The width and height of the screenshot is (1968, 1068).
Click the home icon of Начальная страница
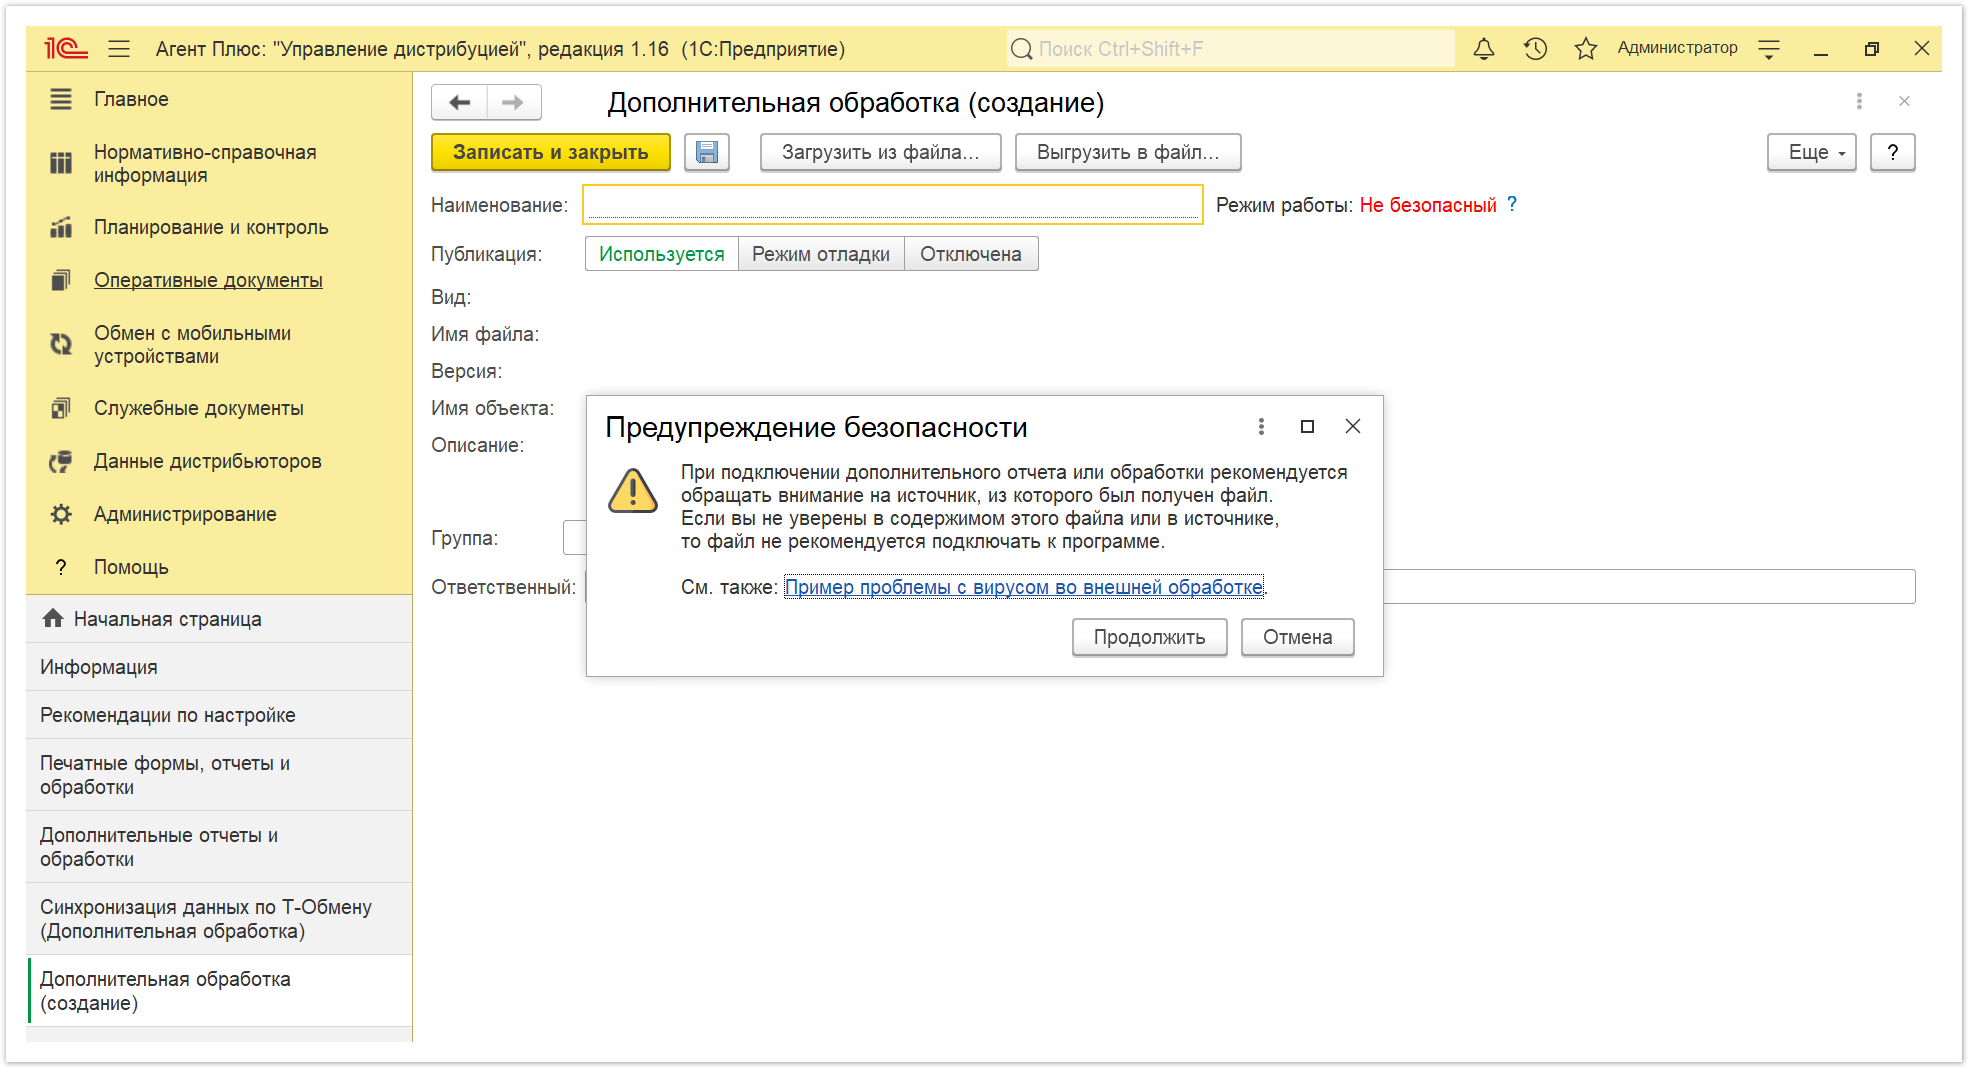point(53,618)
